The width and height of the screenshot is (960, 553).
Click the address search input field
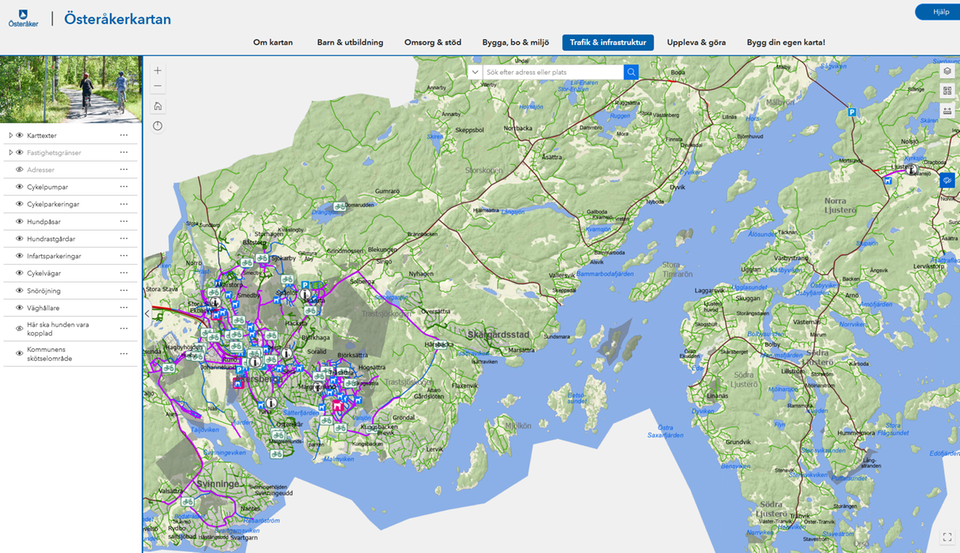[x=551, y=72]
